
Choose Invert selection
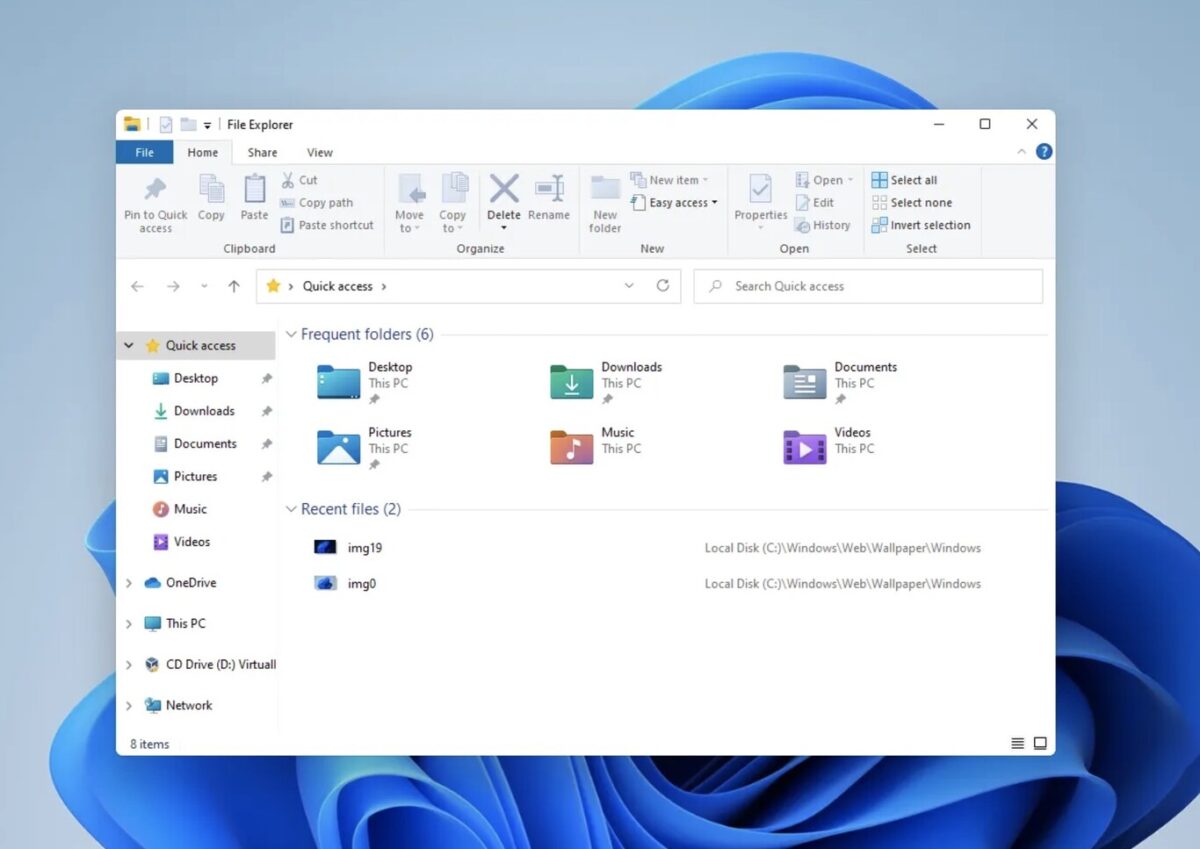point(920,225)
